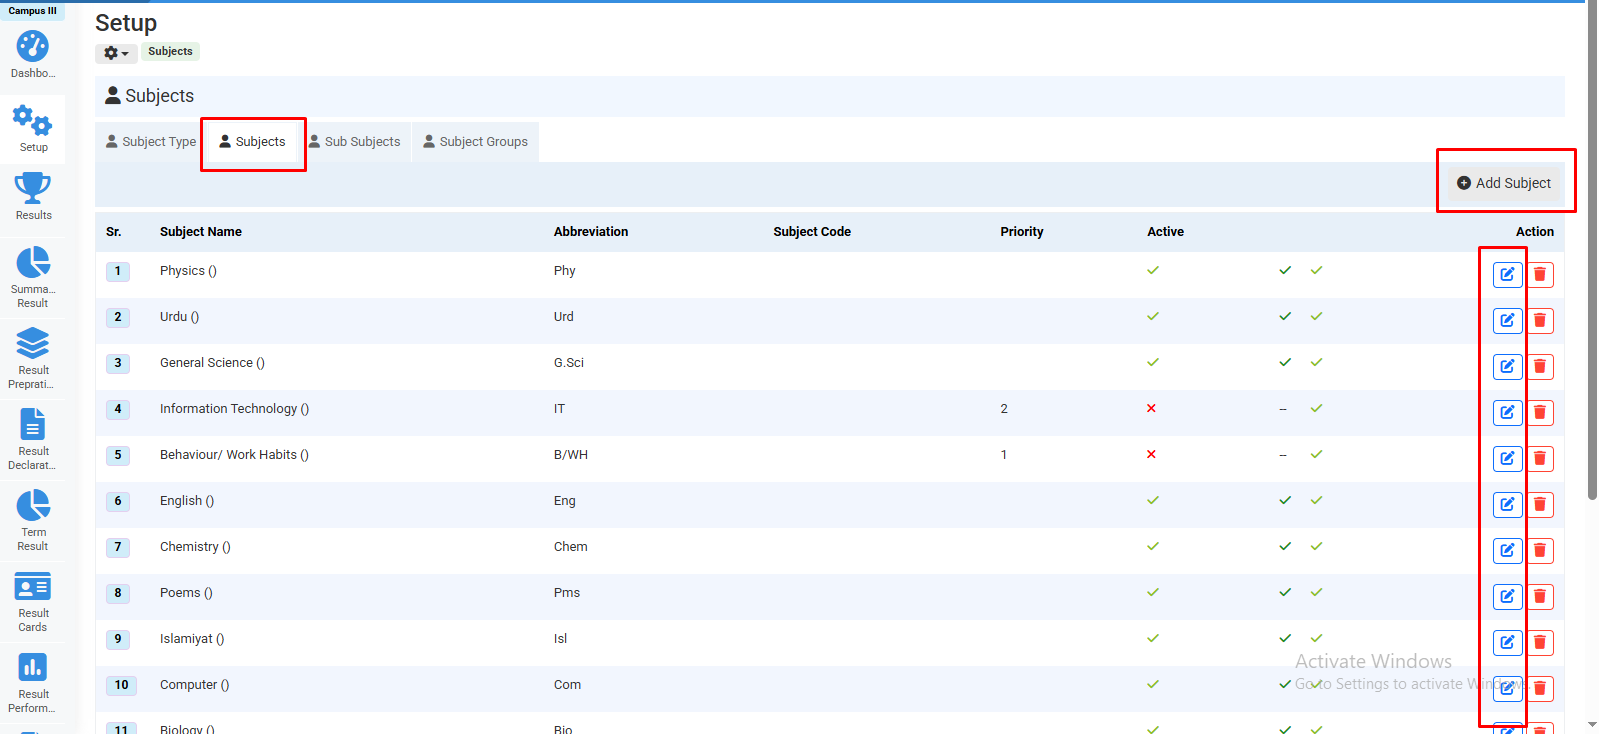This screenshot has width=1599, height=734.
Task: Edit the General Science subject
Action: click(x=1507, y=366)
